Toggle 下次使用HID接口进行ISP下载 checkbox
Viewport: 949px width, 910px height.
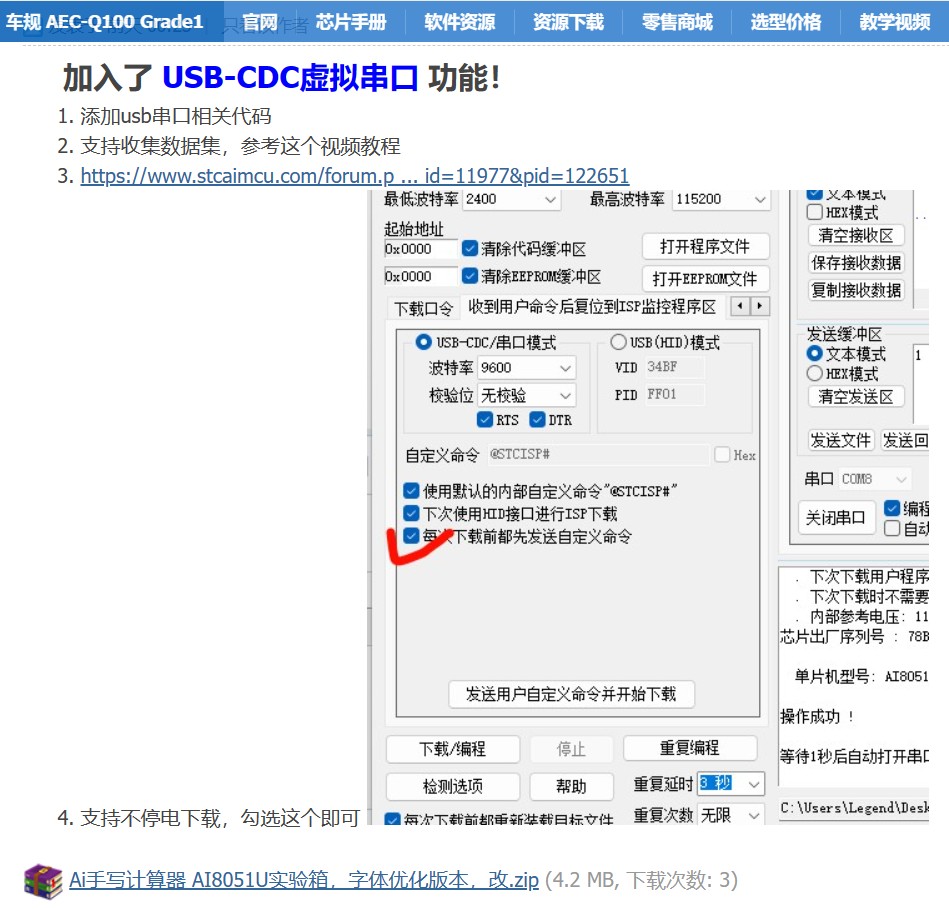point(411,514)
